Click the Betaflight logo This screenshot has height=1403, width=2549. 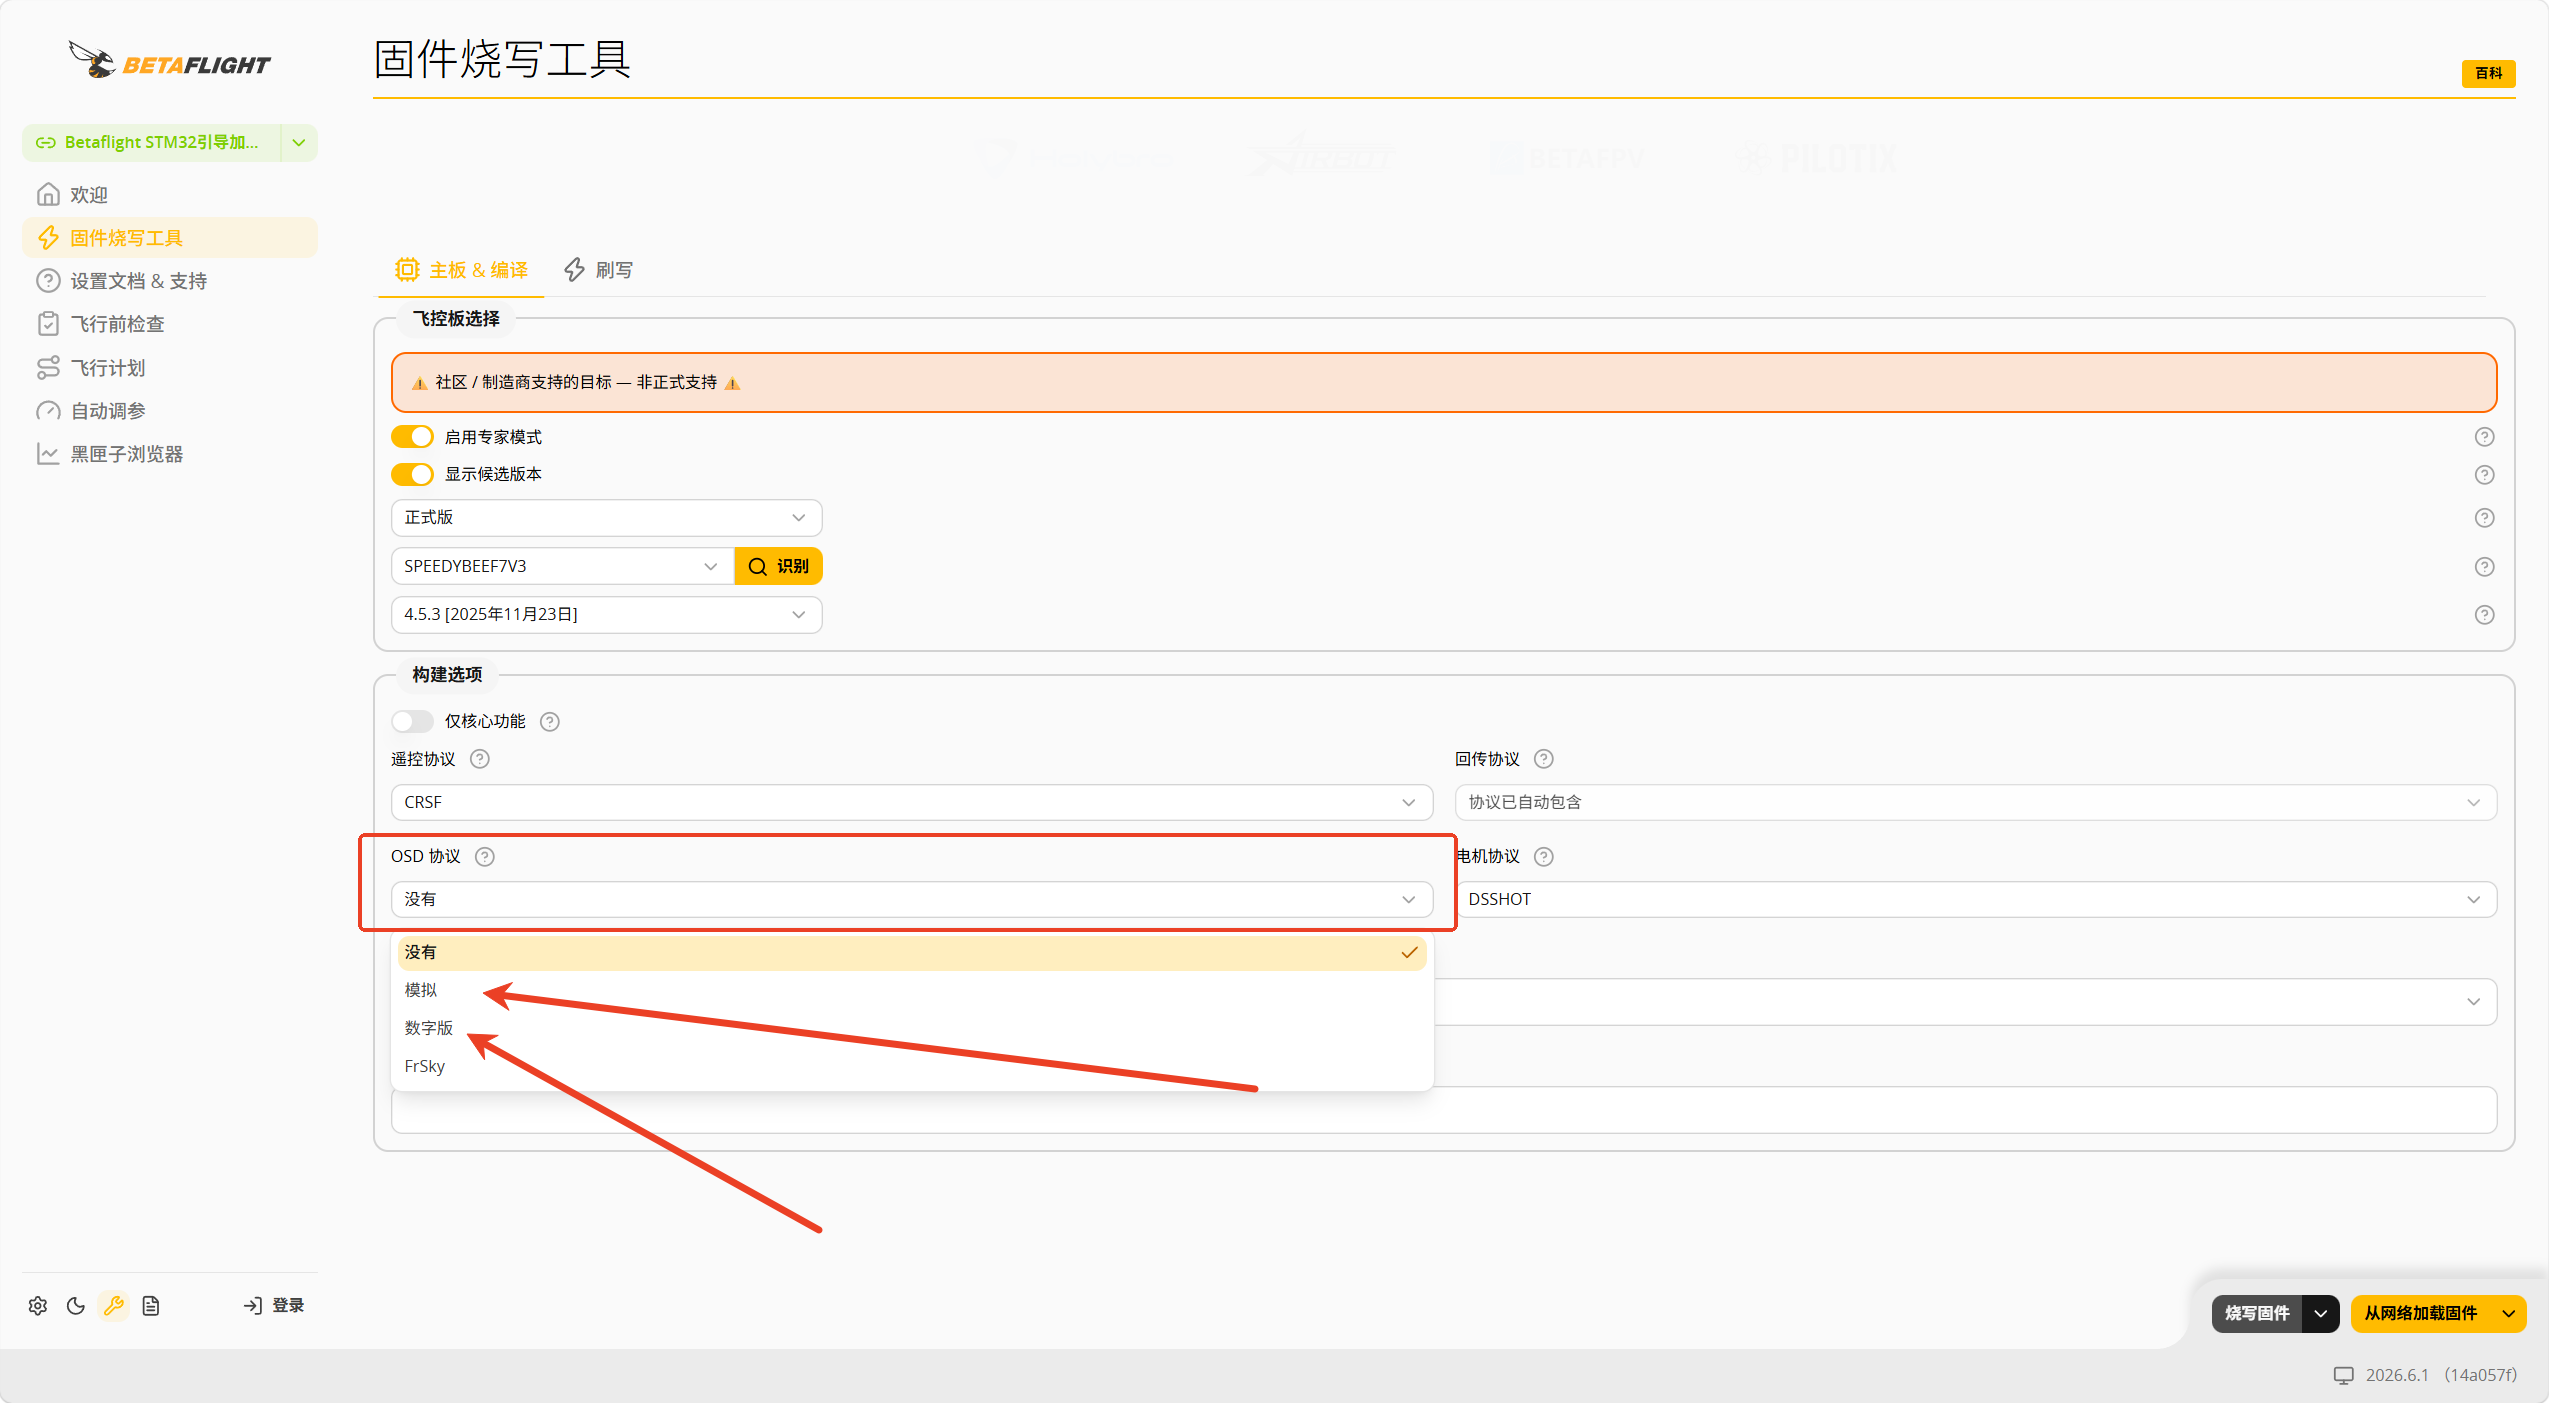[170, 61]
